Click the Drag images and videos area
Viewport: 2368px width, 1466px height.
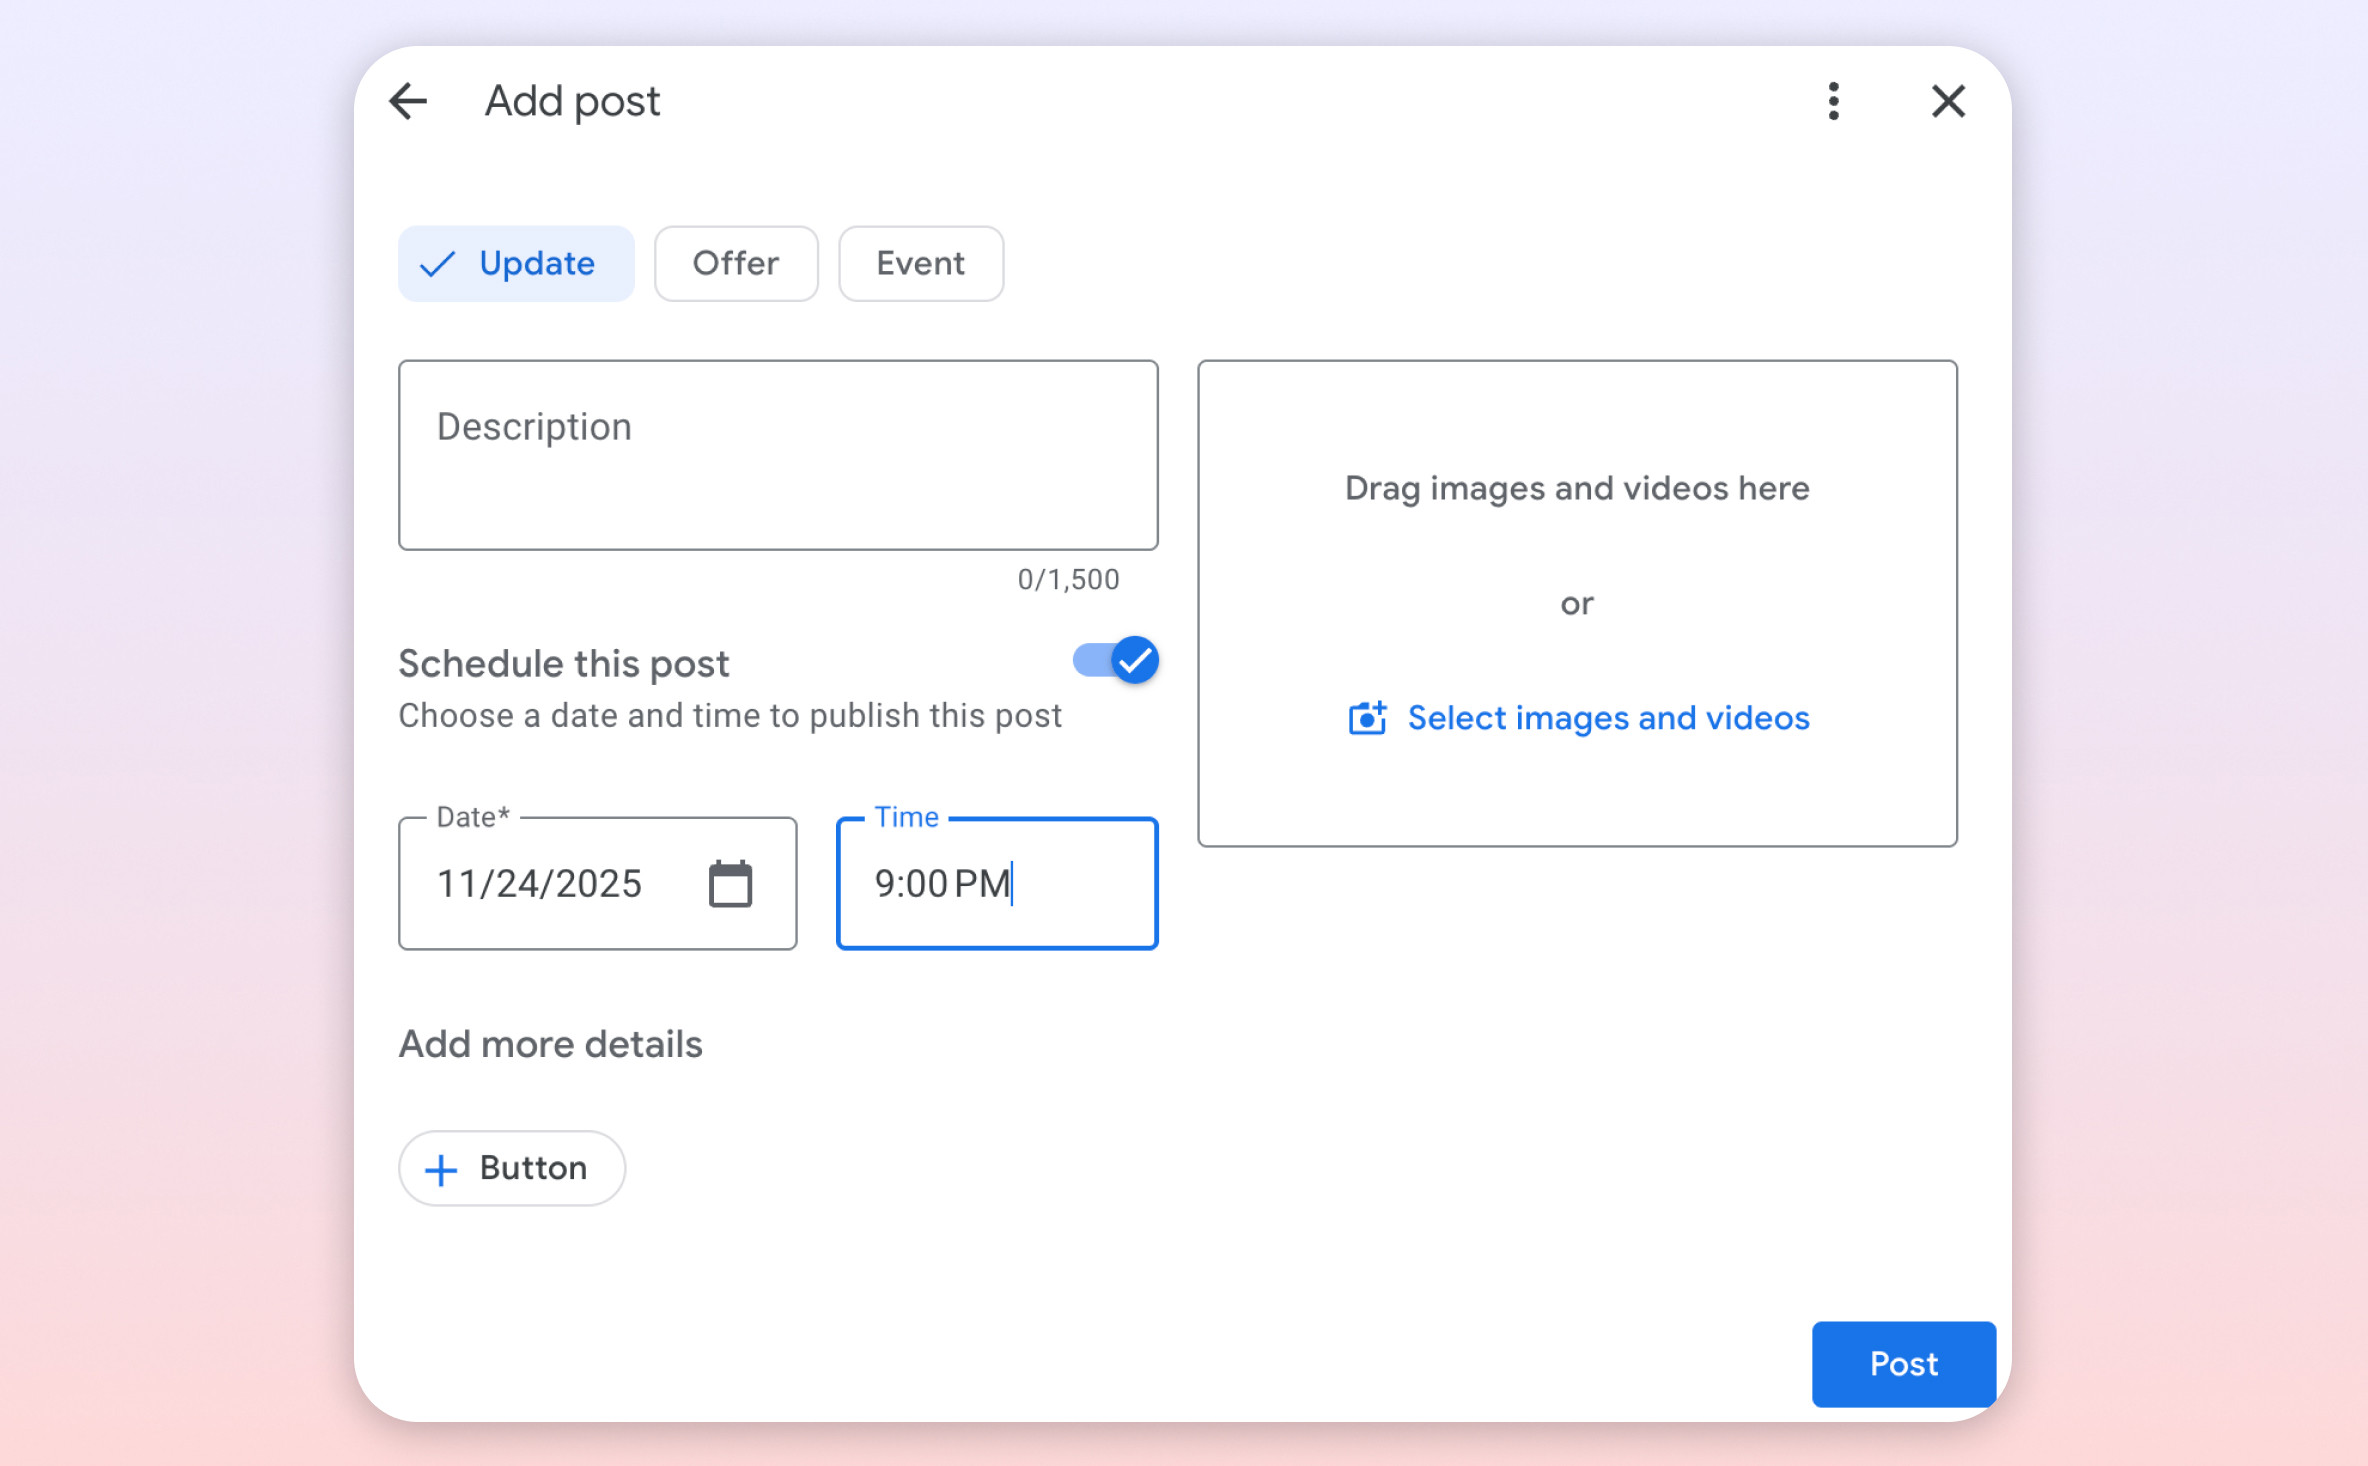click(1576, 489)
